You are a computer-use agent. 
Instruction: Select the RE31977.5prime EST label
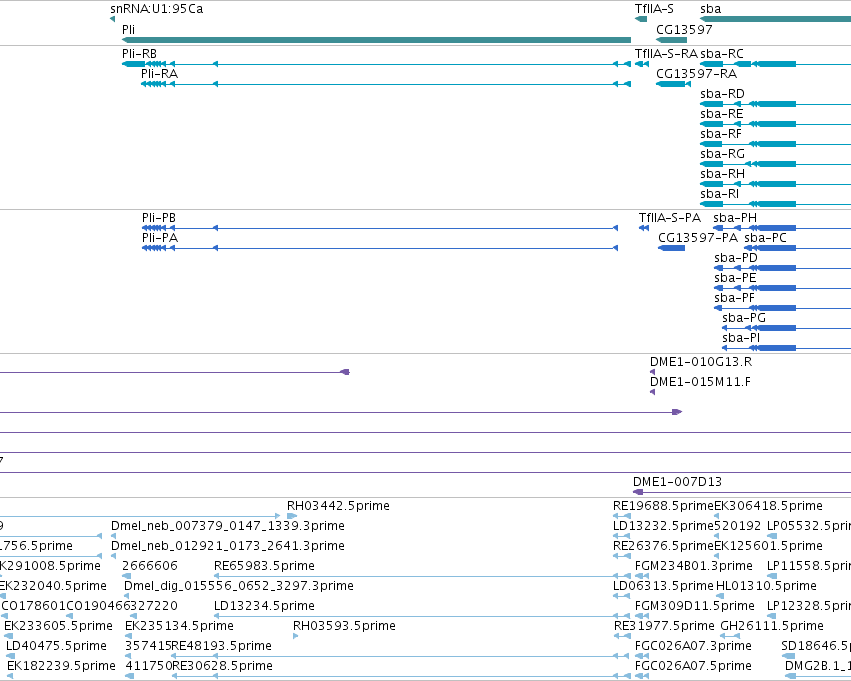(664, 627)
